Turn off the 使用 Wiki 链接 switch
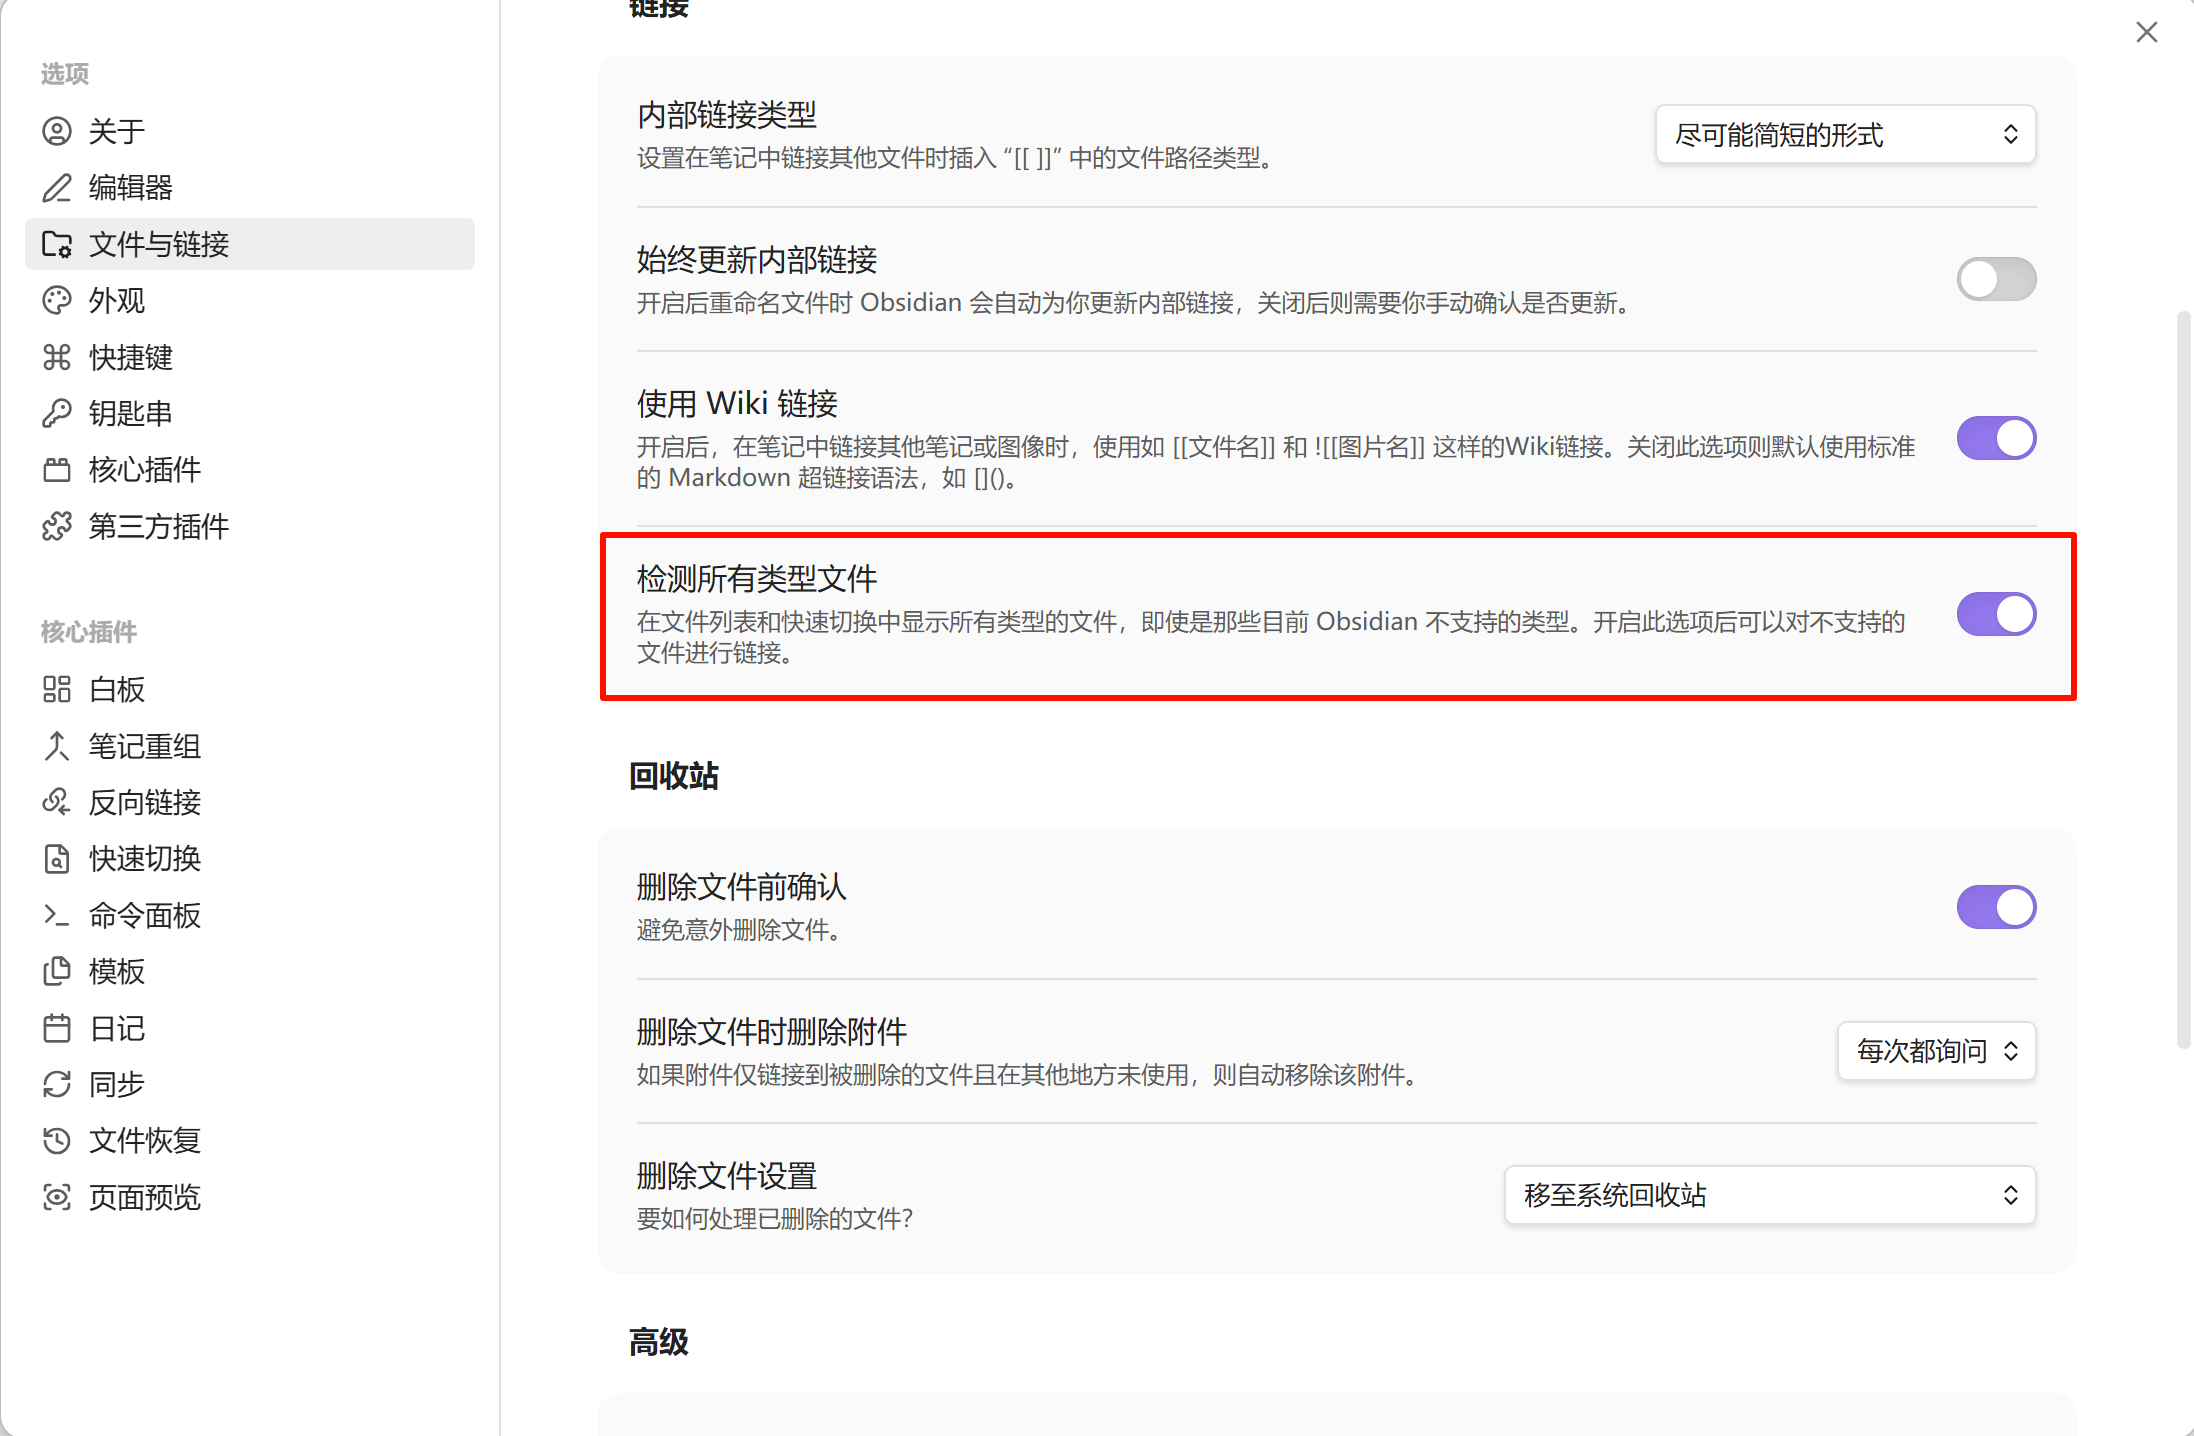The image size is (2194, 1436). point(1995,438)
